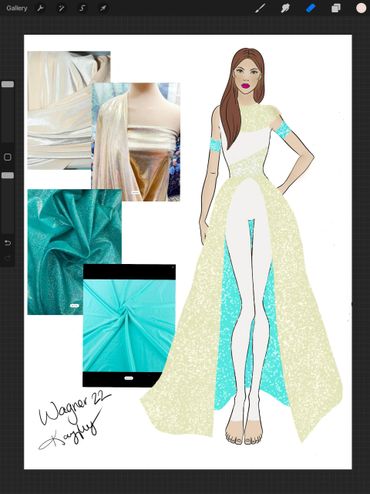
Task: Click the aqua twisted fabric reference image
Action: coord(129,325)
